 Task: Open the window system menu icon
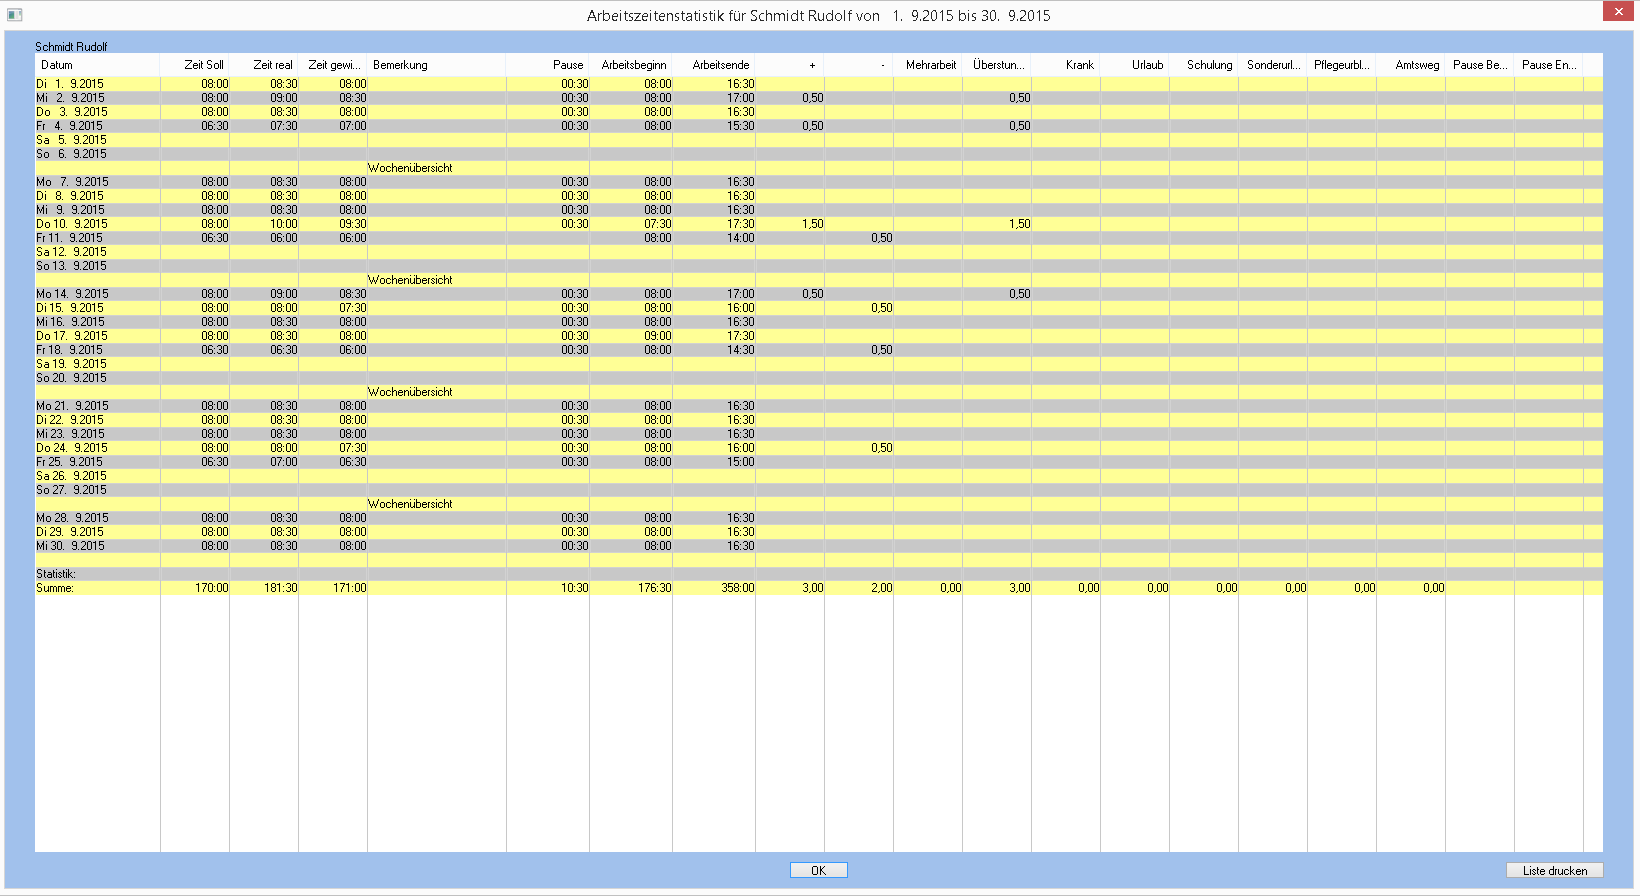pyautogui.click(x=14, y=15)
